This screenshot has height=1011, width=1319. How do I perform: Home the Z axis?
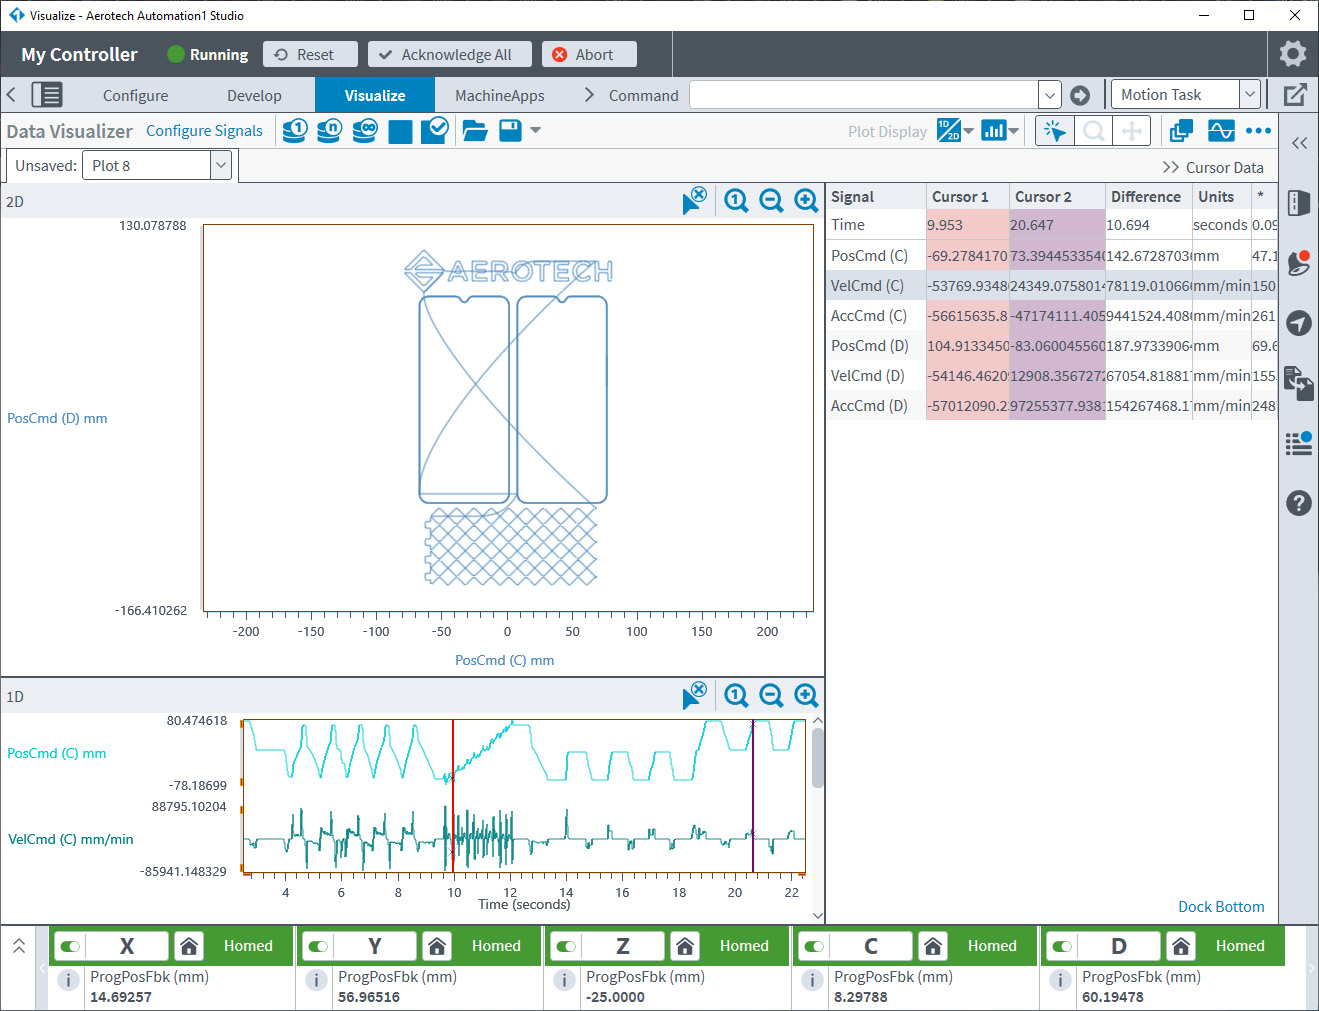click(x=685, y=946)
